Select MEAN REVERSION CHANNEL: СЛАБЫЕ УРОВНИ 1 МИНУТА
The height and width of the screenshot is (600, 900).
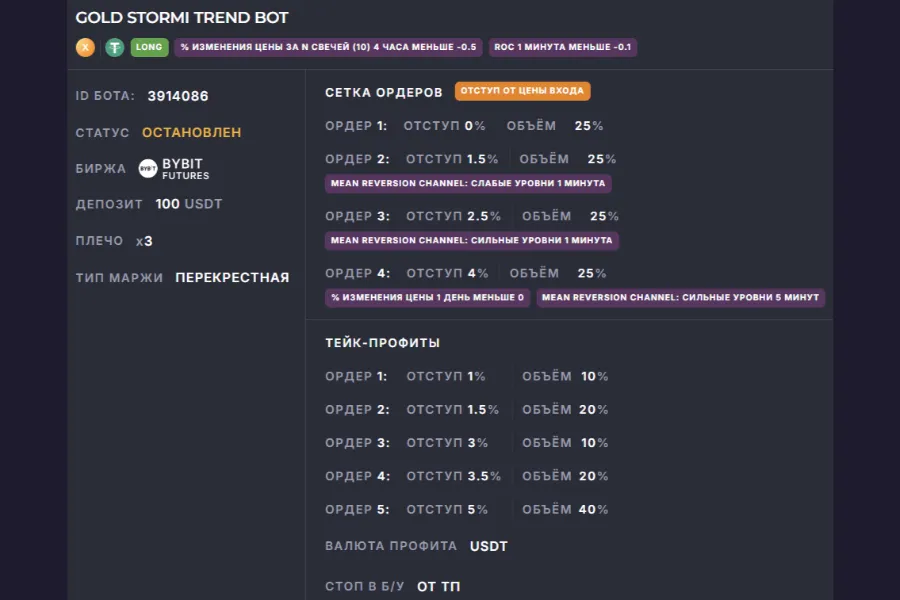click(467, 183)
